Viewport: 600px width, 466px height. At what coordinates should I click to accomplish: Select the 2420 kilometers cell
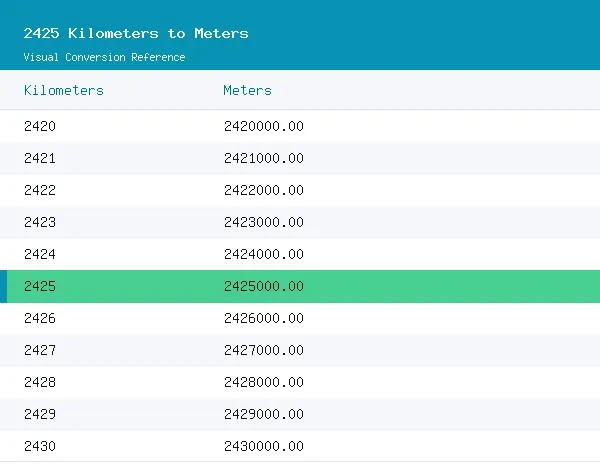40,126
